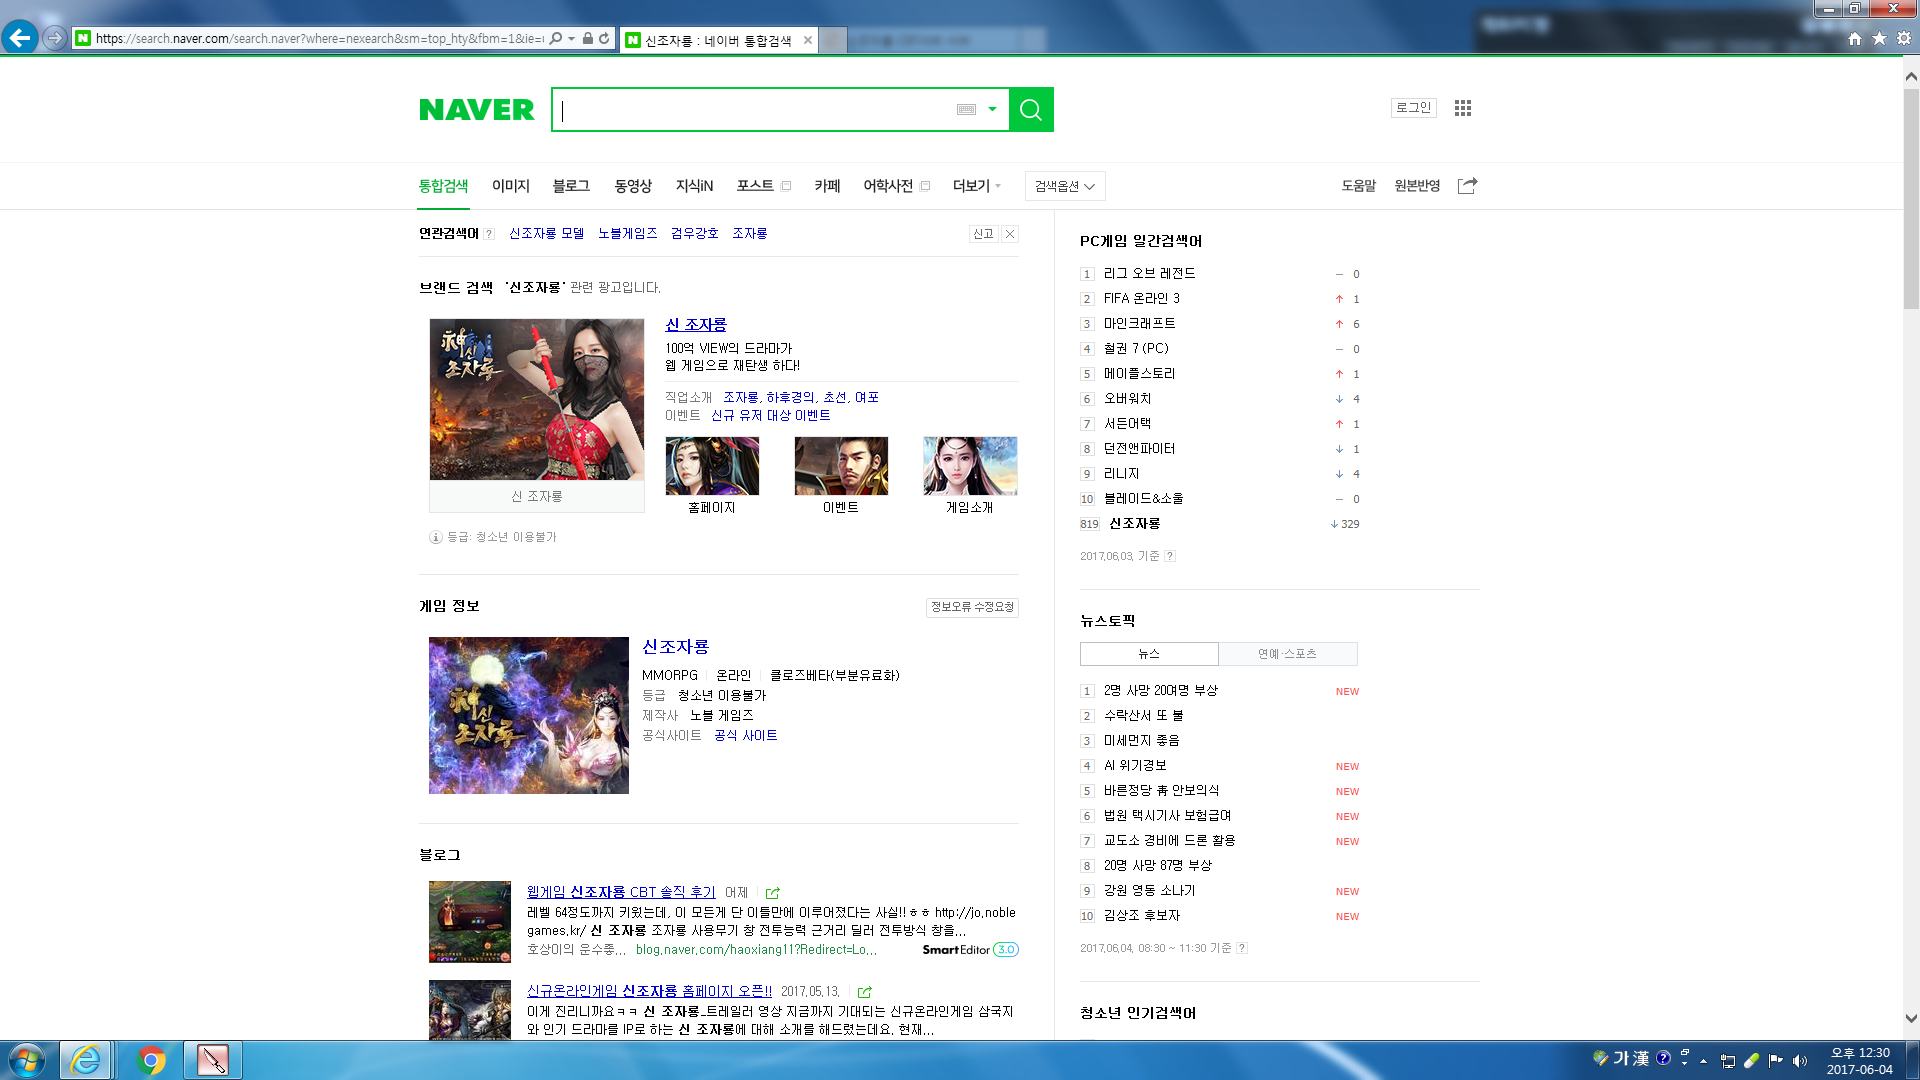
Task: Expand the search autocomplete dropdown arrow
Action: 992,110
